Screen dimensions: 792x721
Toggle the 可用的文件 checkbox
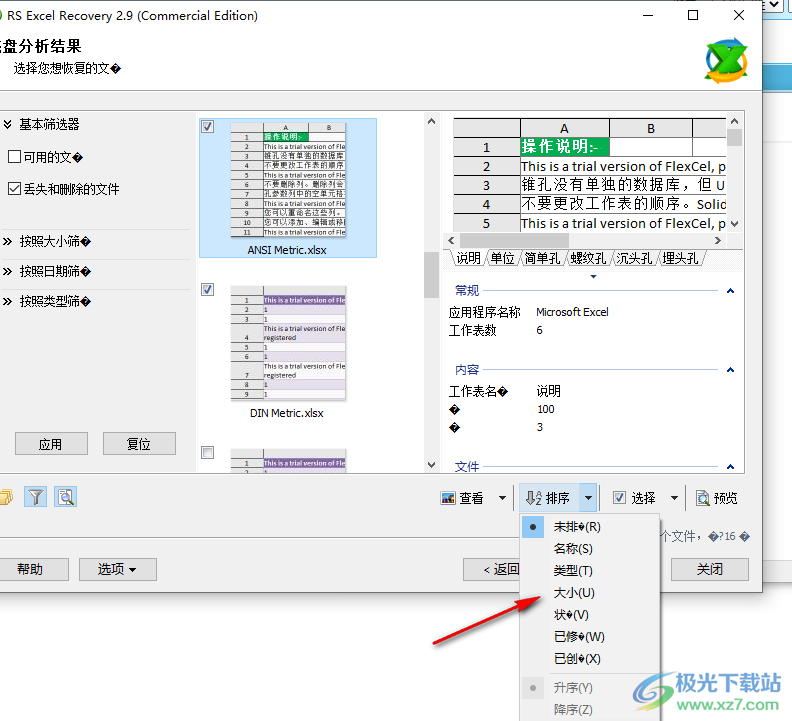click(15, 157)
